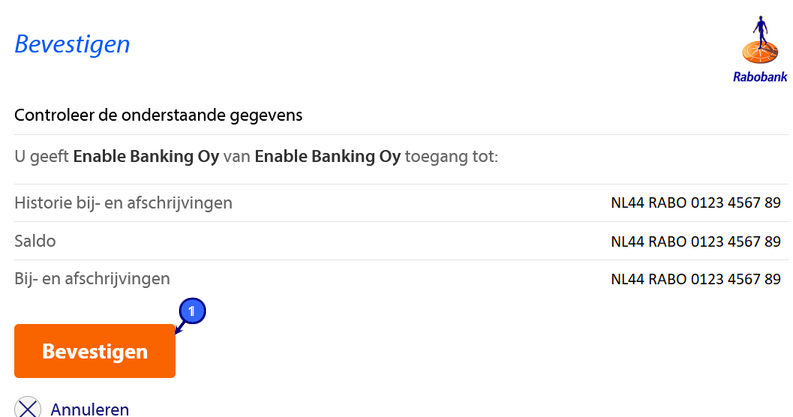Click the 'Controleer de onderstaande gegevens' text
793x417 pixels.
[158, 114]
